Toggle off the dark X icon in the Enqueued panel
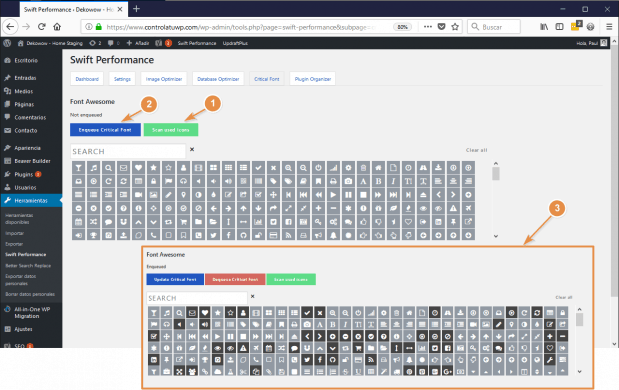 coord(319,313)
